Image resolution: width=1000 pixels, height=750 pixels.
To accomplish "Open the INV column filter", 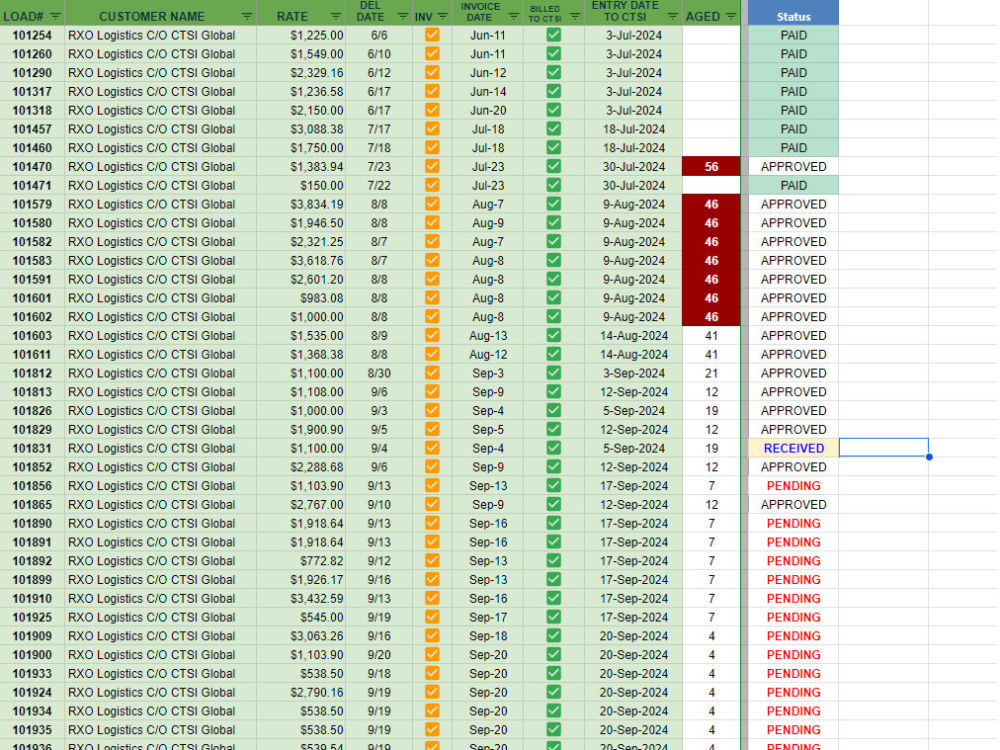I will (x=443, y=17).
